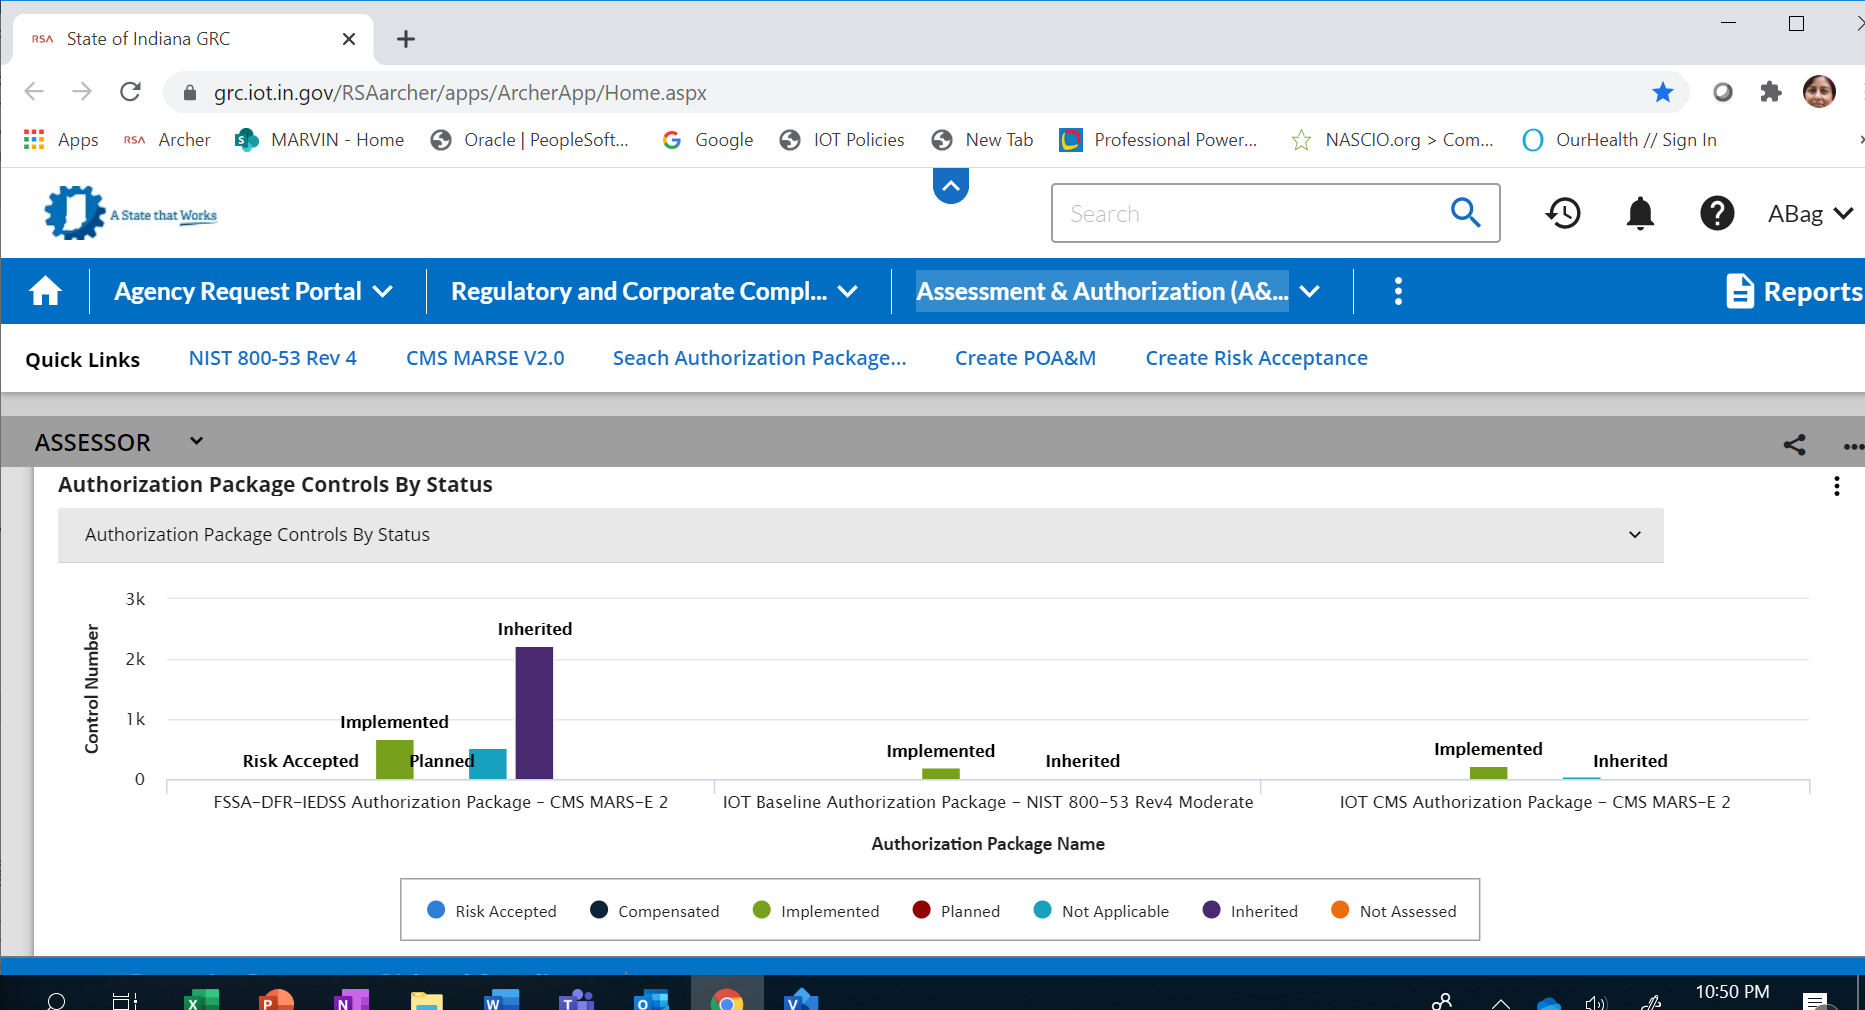This screenshot has width=1865, height=1010.
Task: Click the purple Inherited bar for FSSA package
Action: 534,712
